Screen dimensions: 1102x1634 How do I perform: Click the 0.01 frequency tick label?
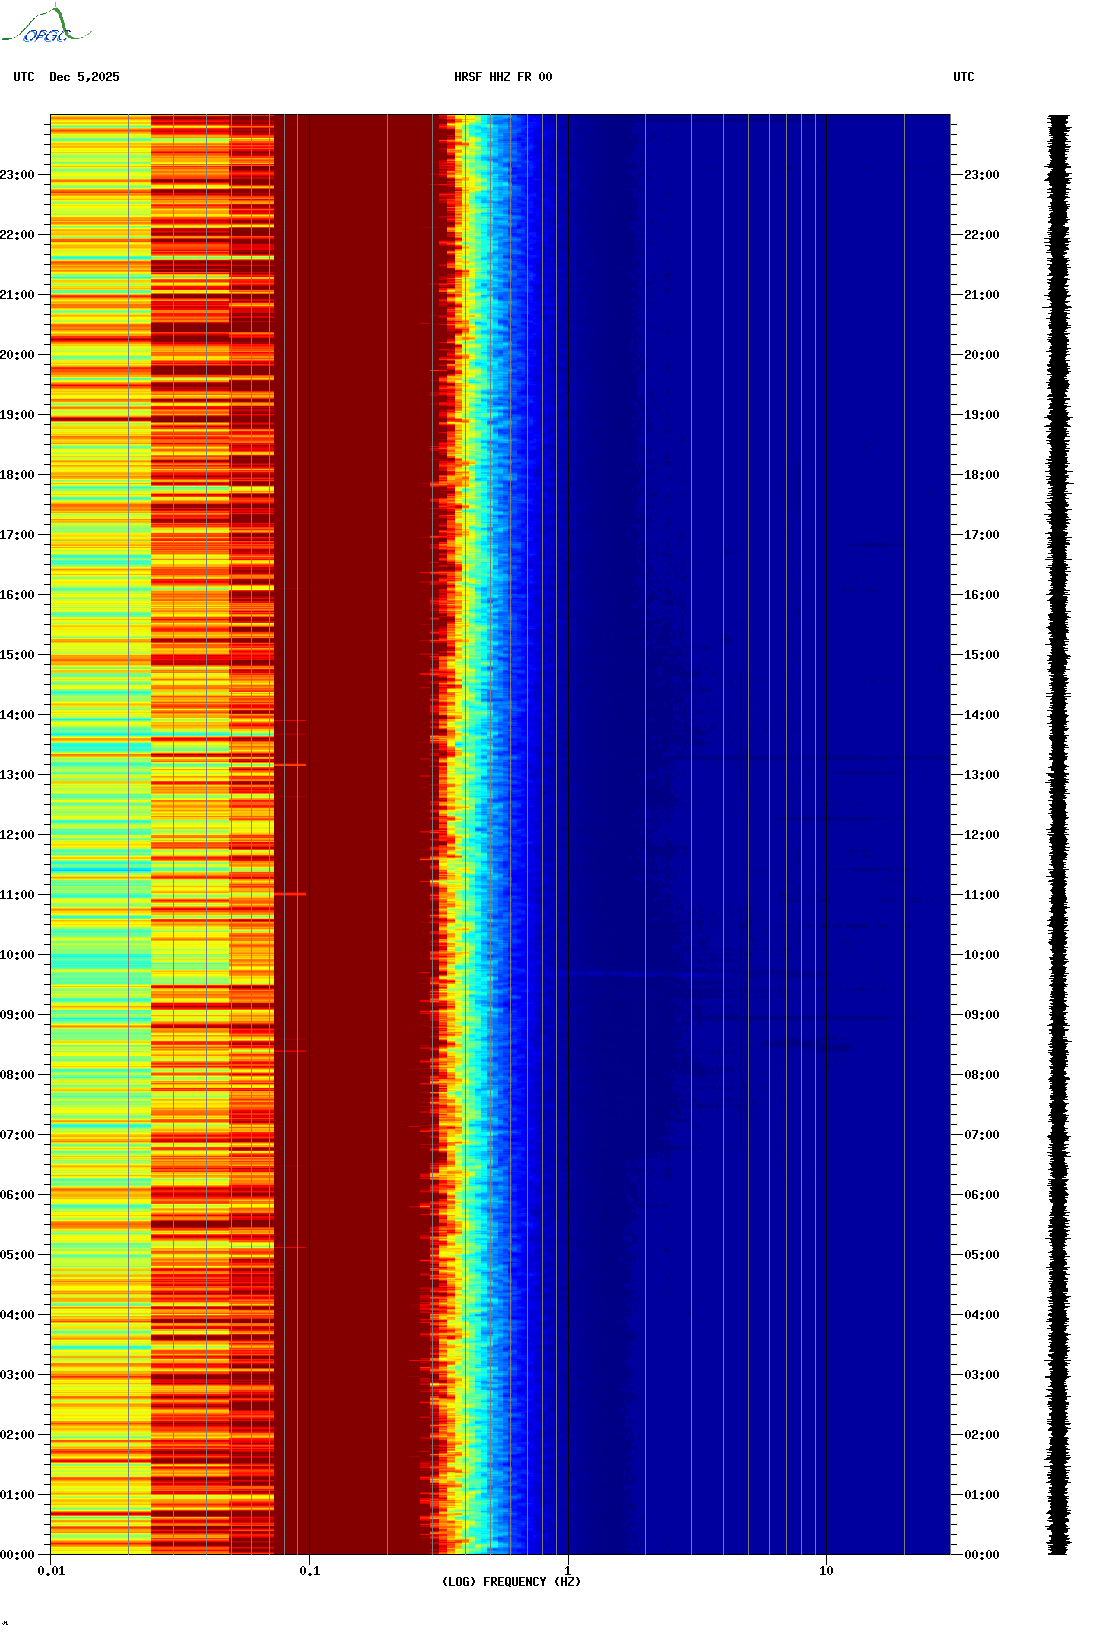tap(51, 1570)
